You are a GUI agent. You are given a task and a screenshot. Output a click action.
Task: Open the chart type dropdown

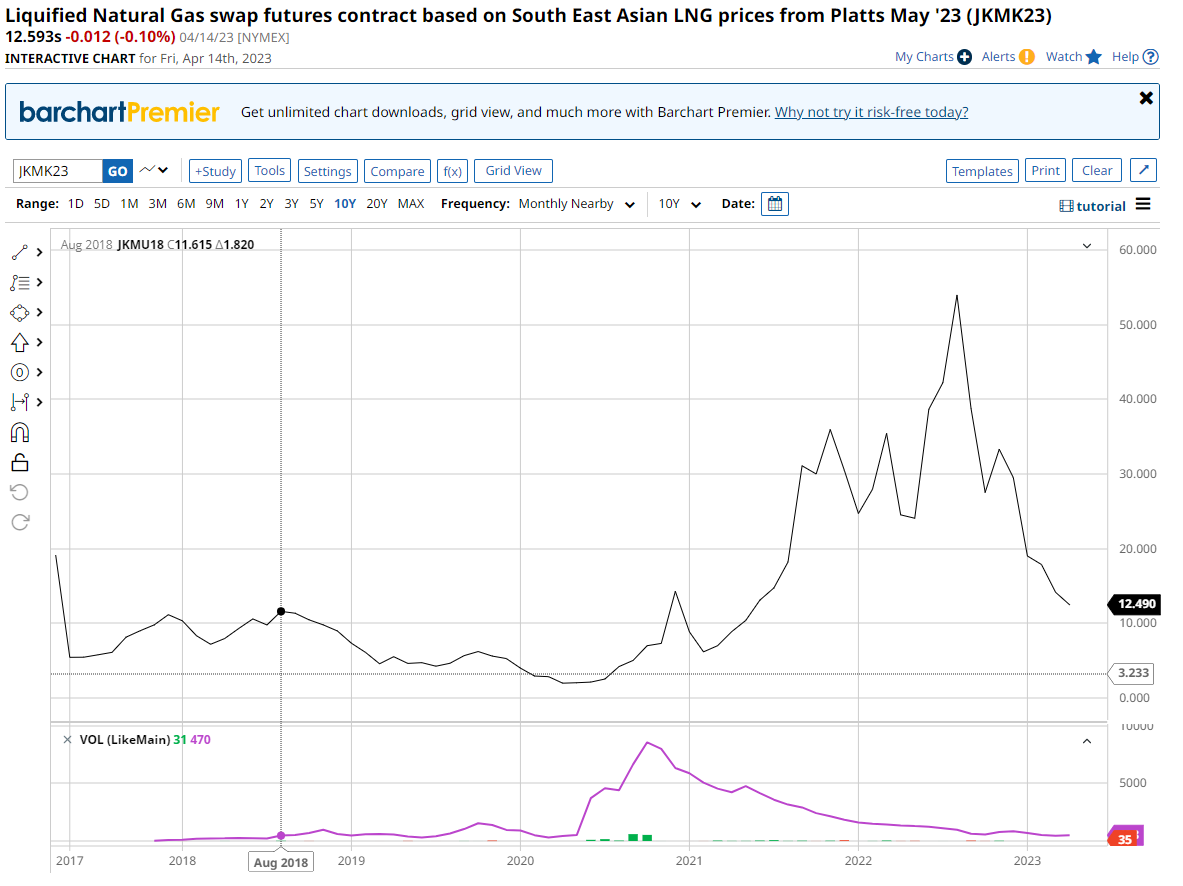[x=154, y=171]
